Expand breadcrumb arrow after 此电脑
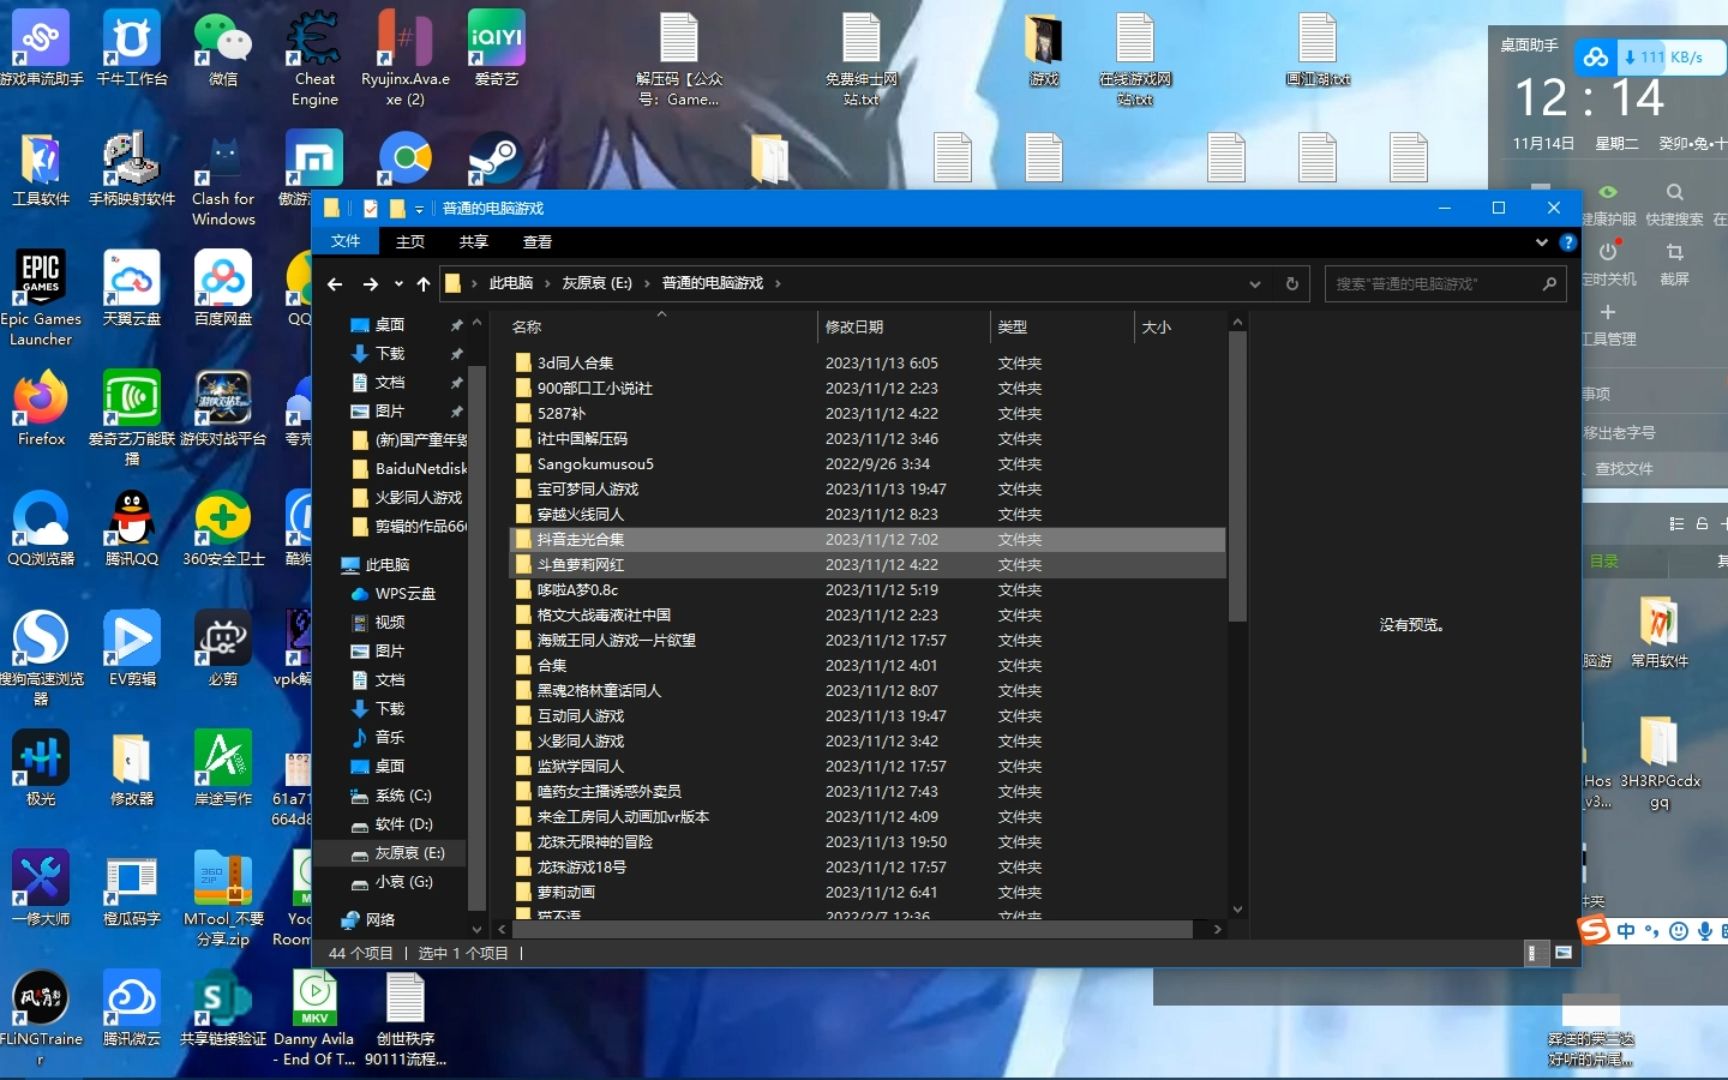The image size is (1728, 1080). pos(547,284)
